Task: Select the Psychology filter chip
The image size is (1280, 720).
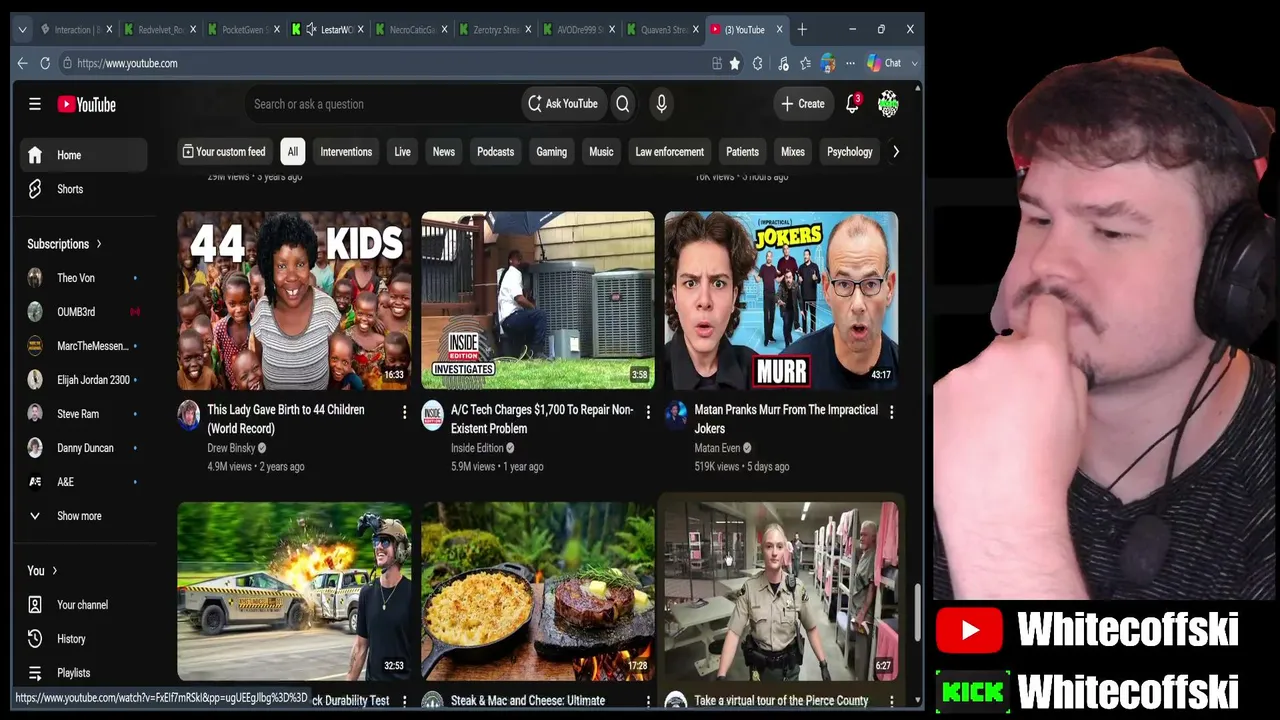Action: tap(850, 152)
